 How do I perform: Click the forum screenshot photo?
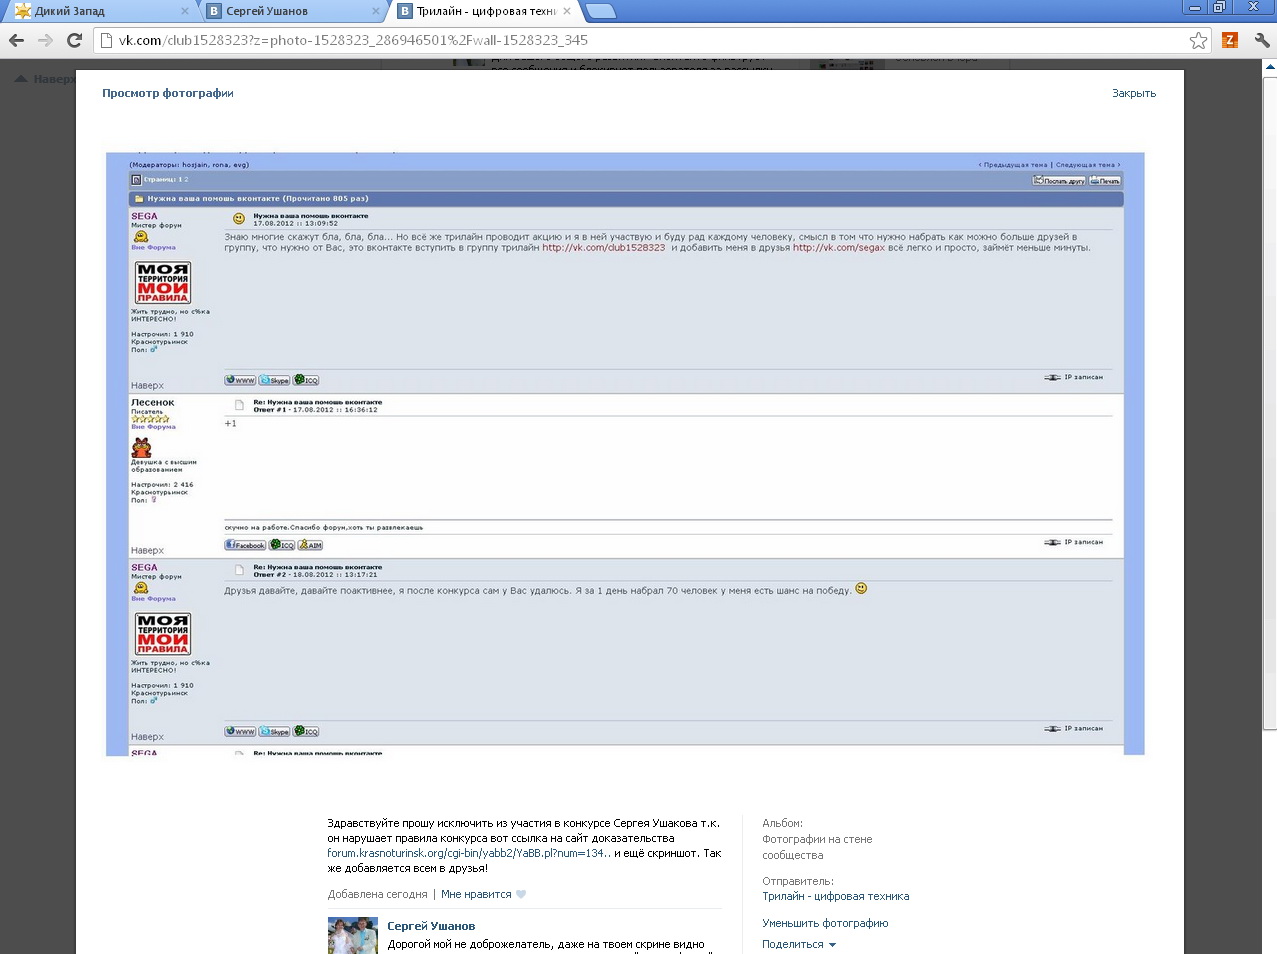point(625,453)
